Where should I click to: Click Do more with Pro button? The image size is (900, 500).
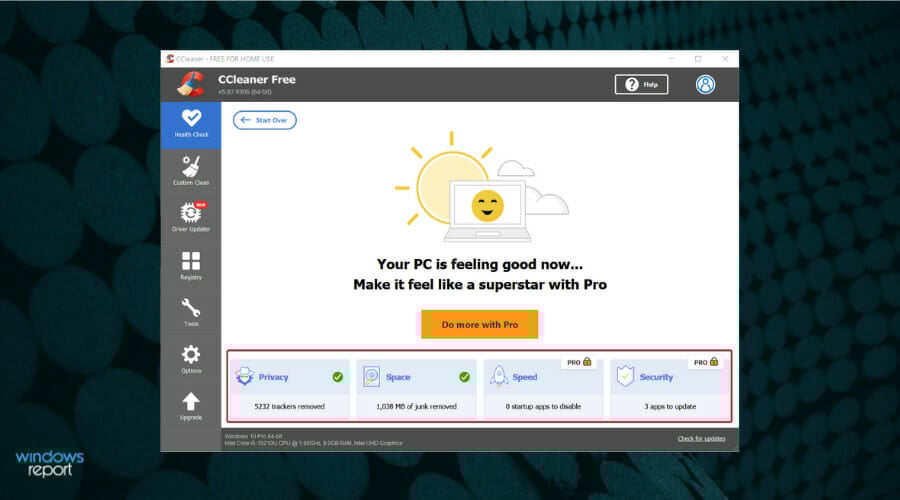click(x=479, y=324)
